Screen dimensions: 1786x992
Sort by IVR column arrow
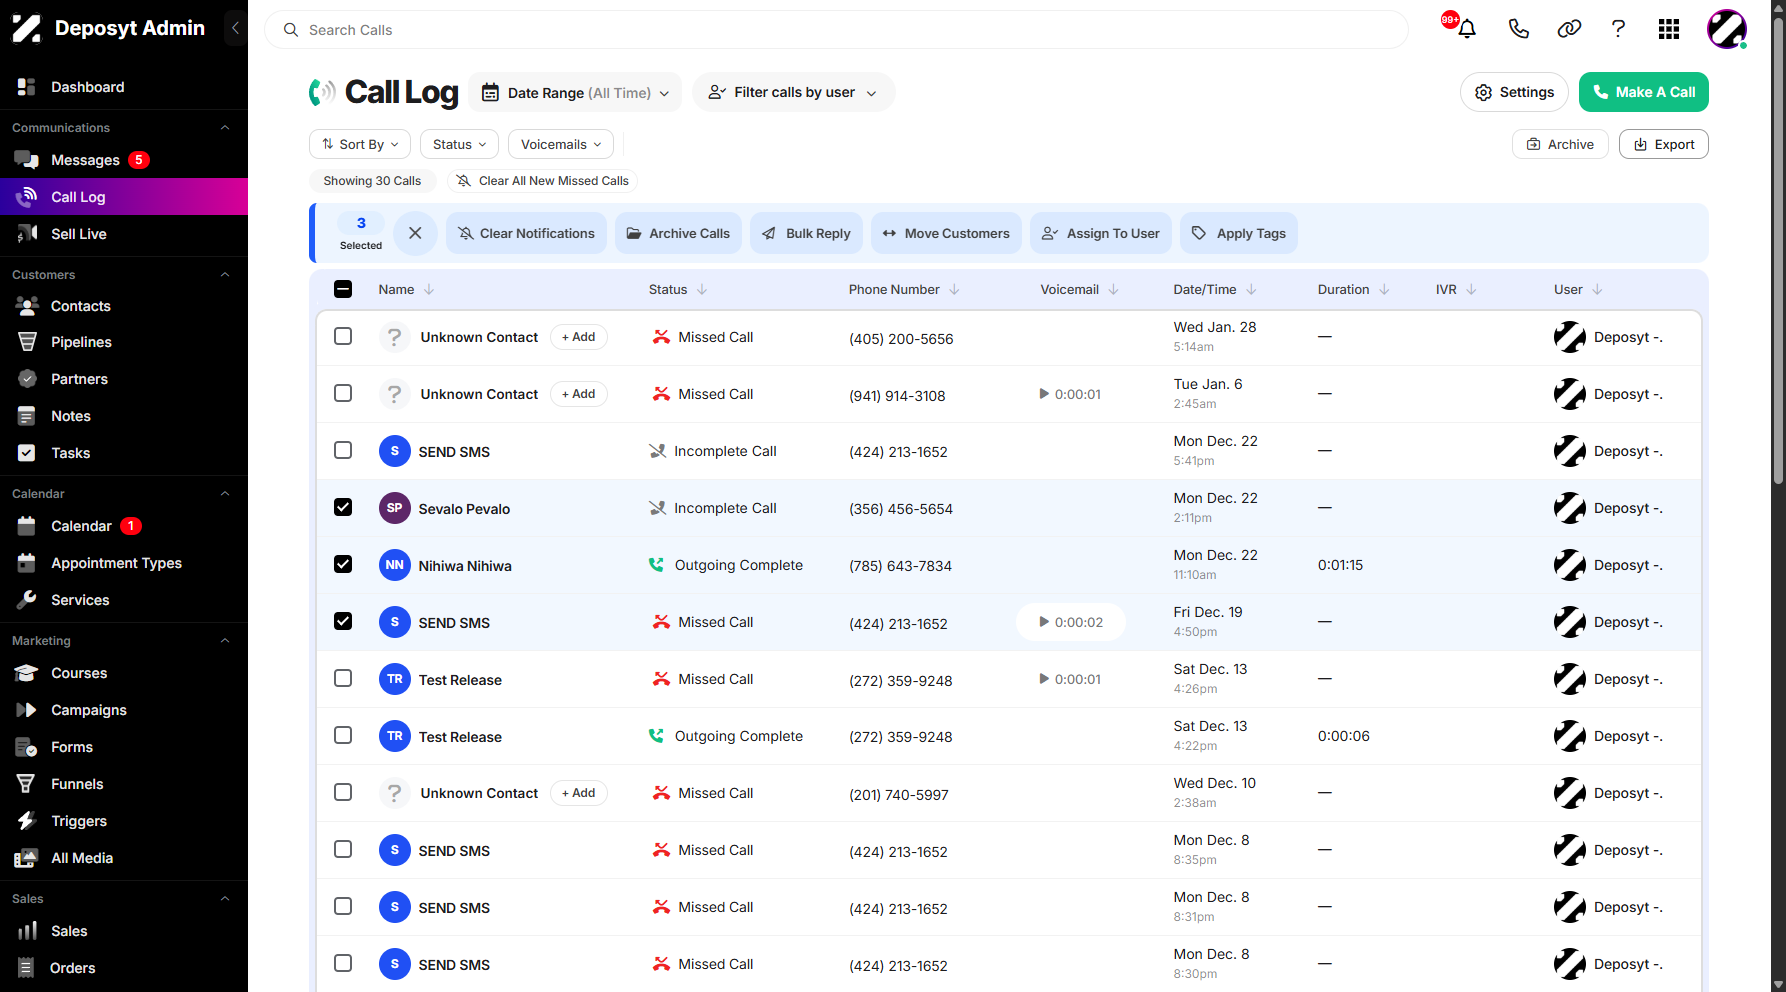click(1471, 289)
